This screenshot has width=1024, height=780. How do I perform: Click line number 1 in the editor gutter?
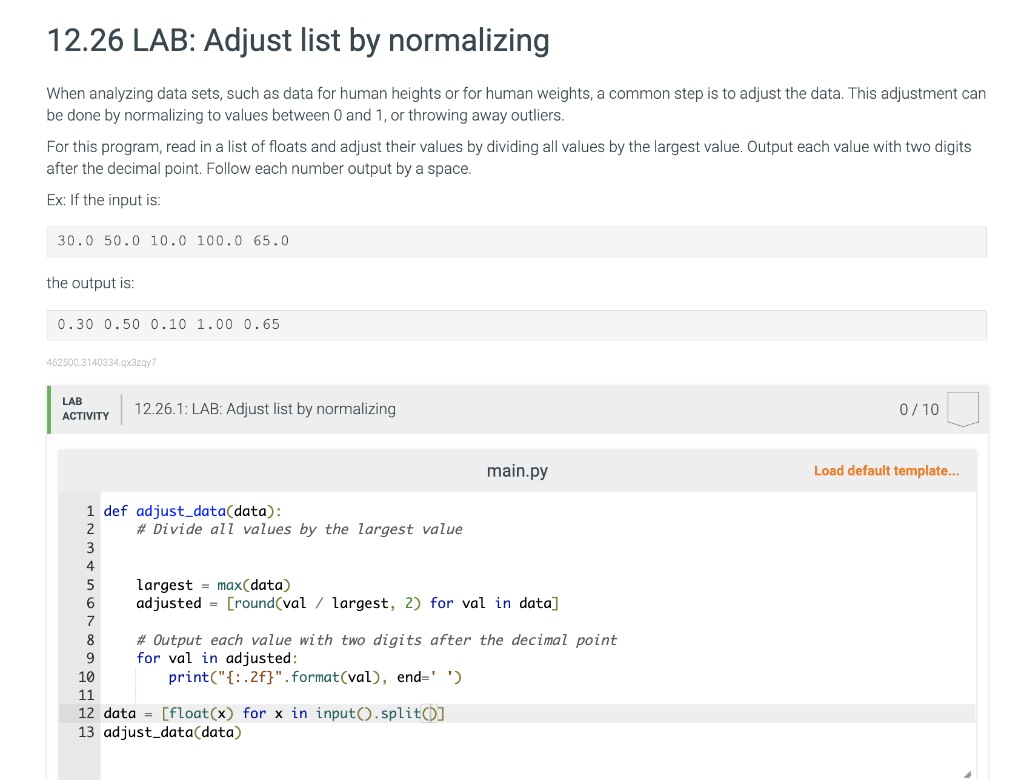pyautogui.click(x=90, y=510)
